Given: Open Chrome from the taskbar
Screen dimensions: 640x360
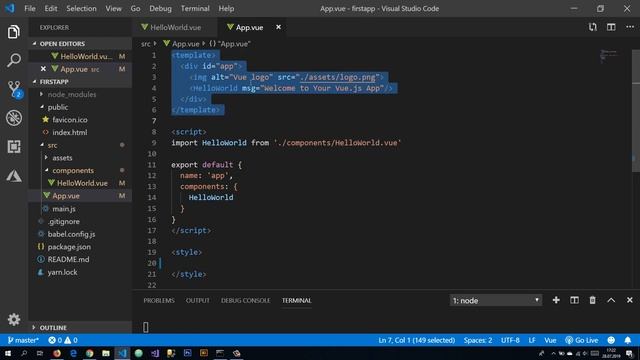Looking at the screenshot, I should click(x=89, y=353).
